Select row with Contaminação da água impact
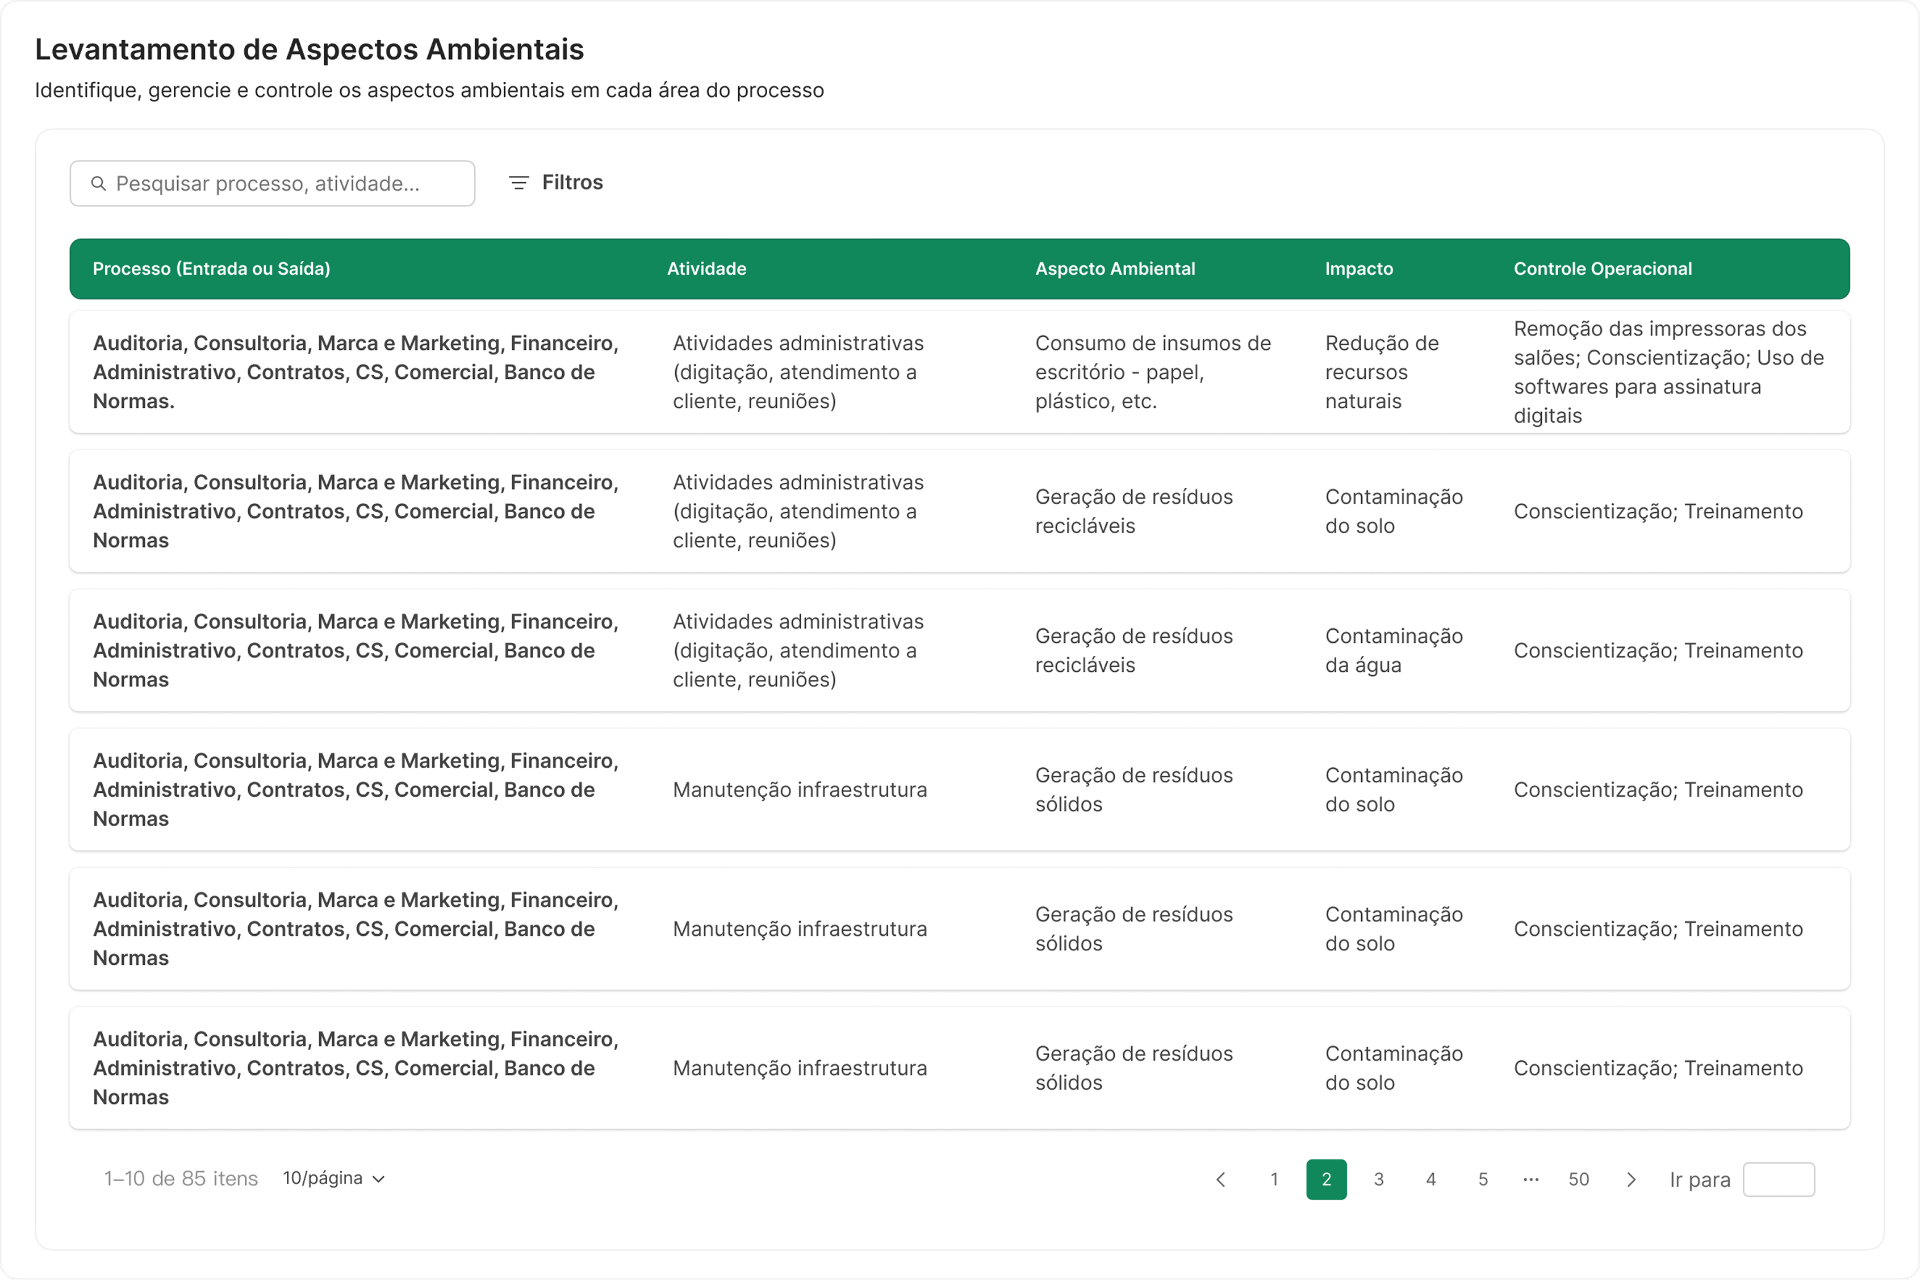 click(x=1393, y=651)
